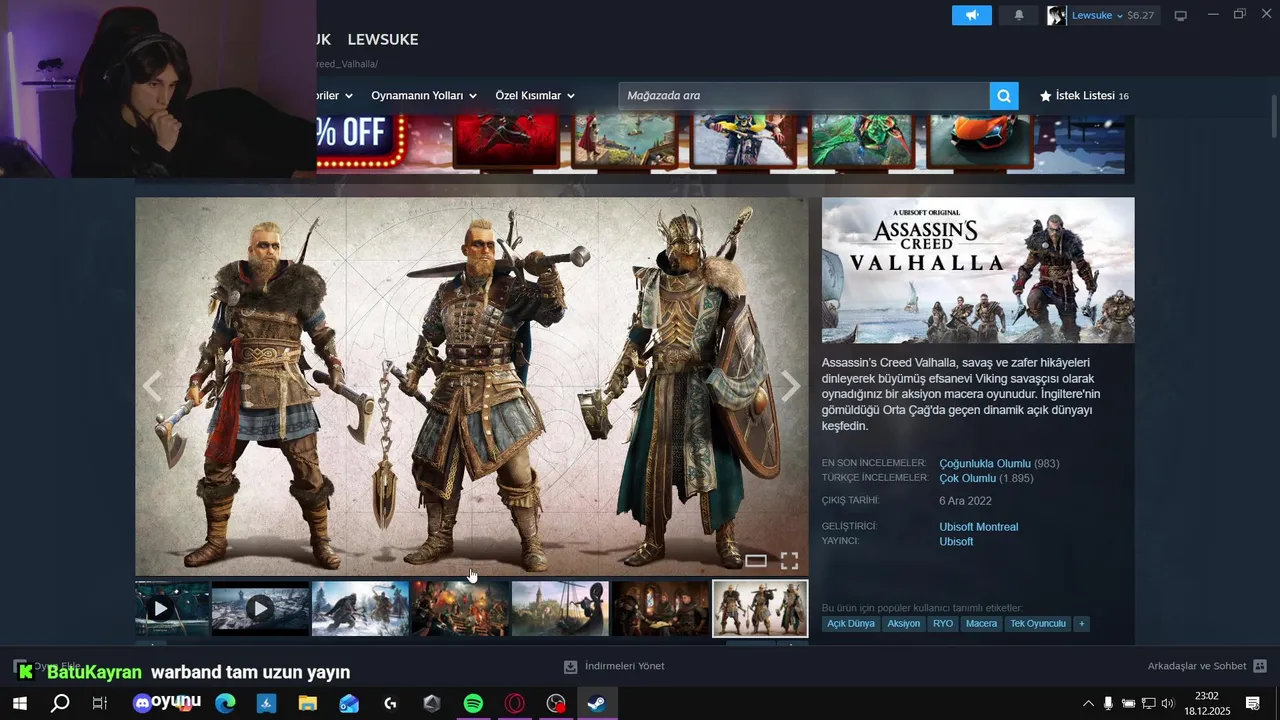Open the Ubisoft publisher link
1280x720 pixels.
coord(956,542)
